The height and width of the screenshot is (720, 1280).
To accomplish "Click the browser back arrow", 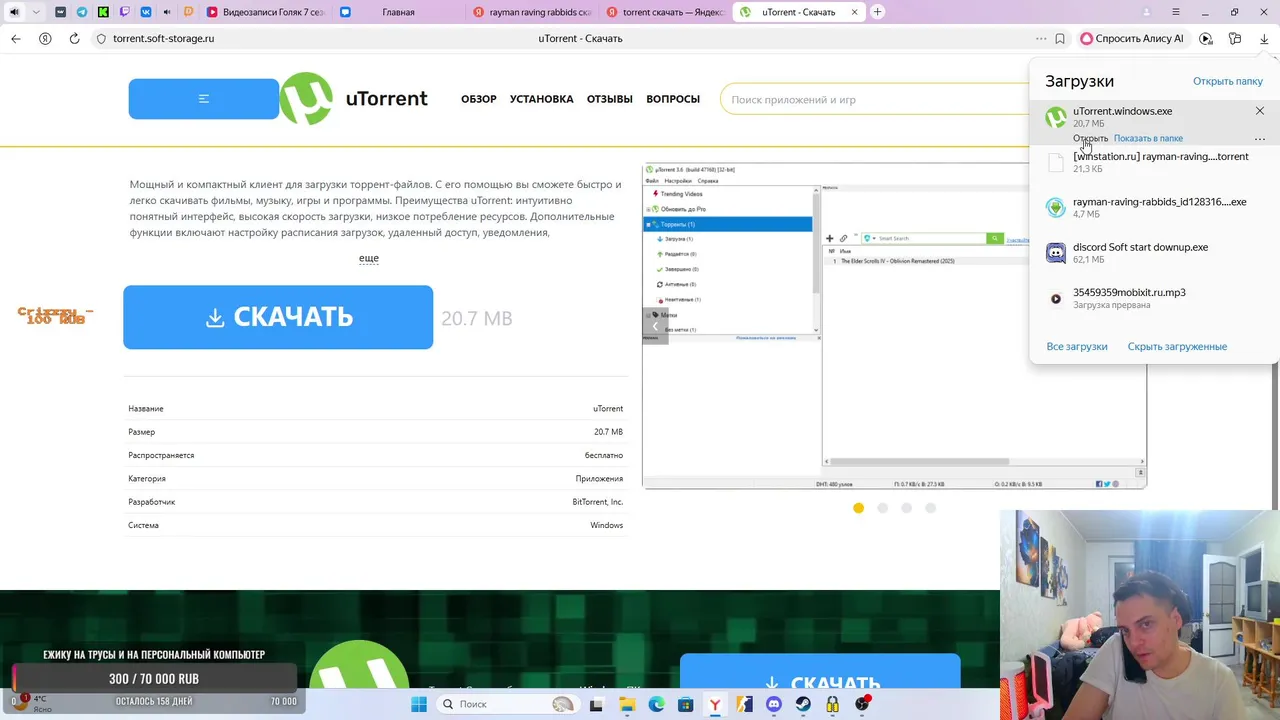I will 16,38.
